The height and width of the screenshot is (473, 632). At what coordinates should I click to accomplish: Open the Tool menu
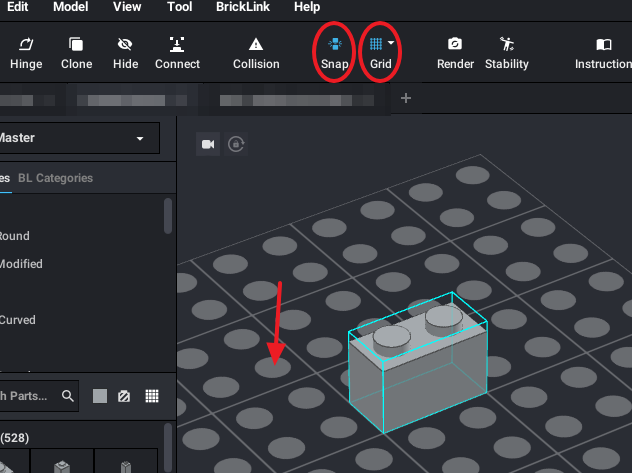pyautogui.click(x=179, y=7)
